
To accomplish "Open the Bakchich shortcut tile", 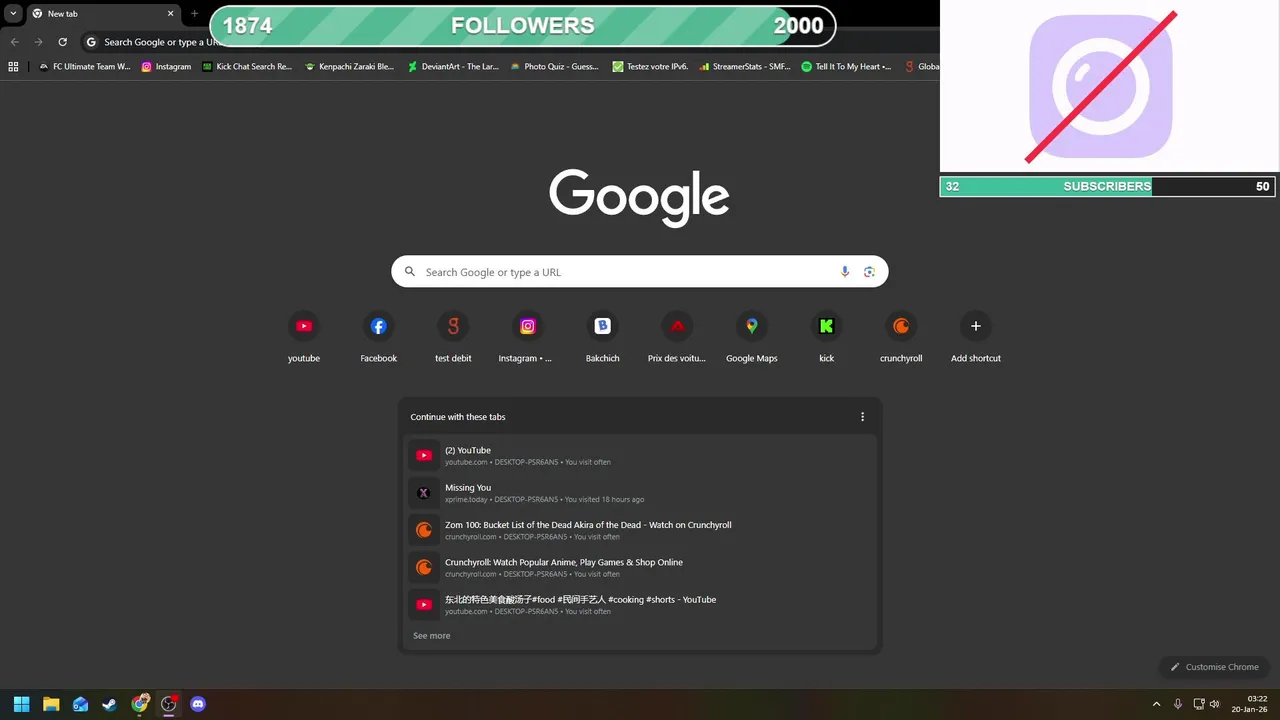I will tap(602, 337).
